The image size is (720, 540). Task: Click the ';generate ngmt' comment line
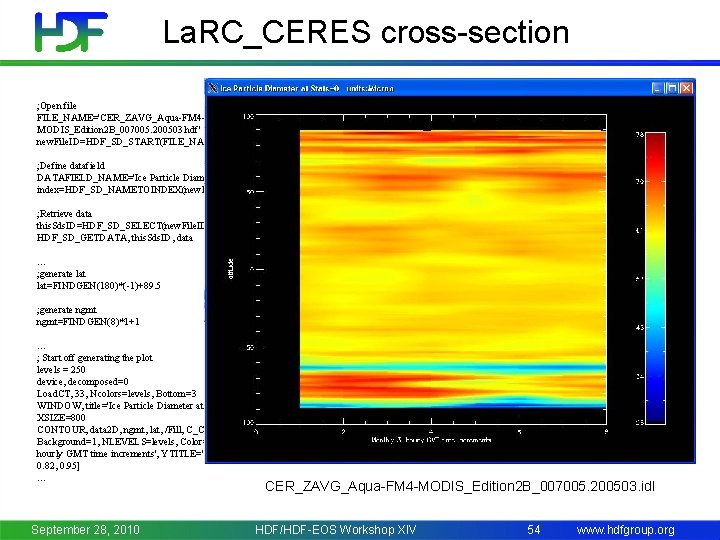(67, 309)
